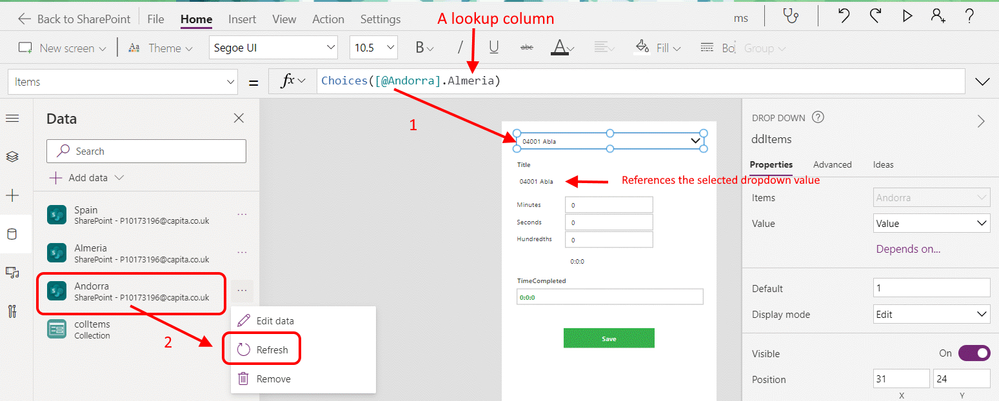Toggle strikethrough formatting
999x401 pixels.
(527, 48)
